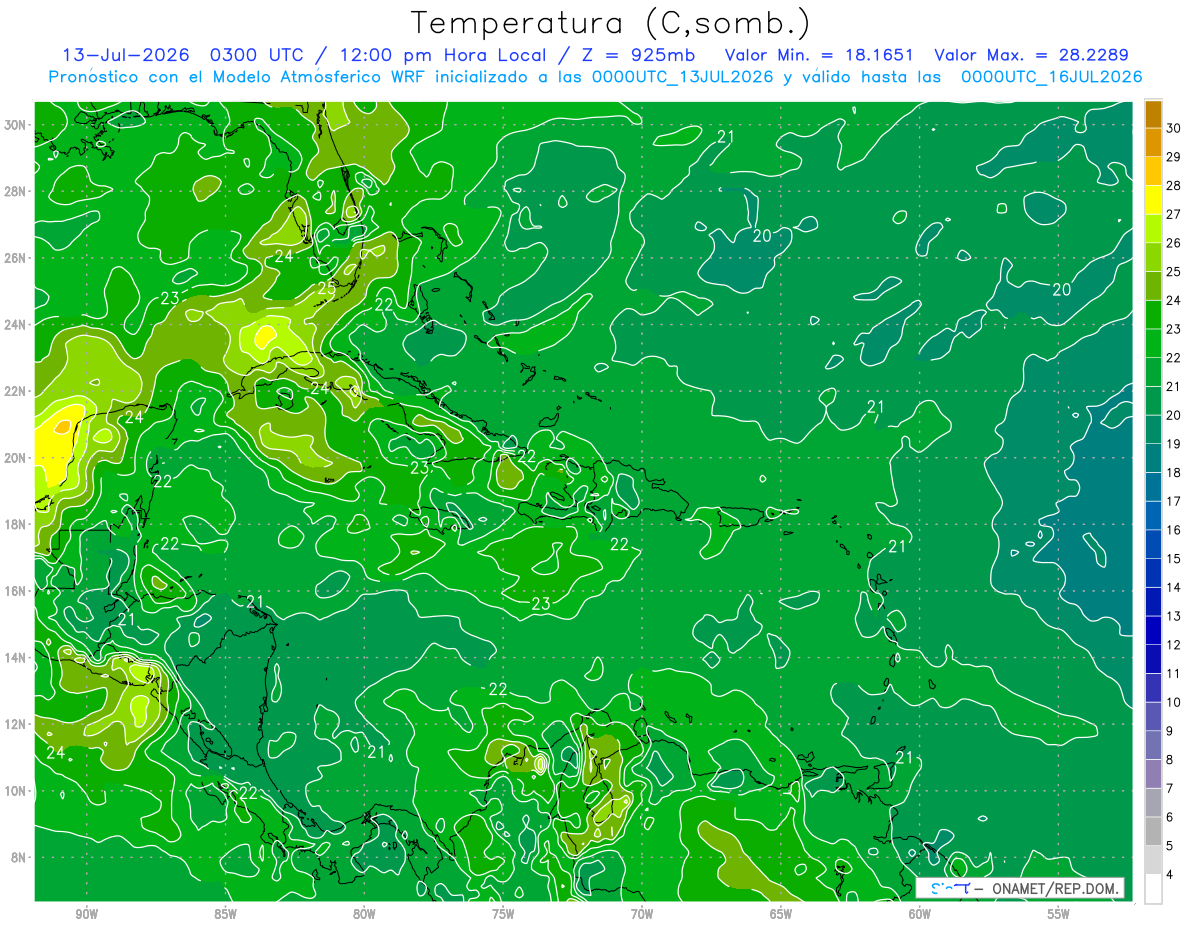Image resolution: width=1200 pixels, height=927 pixels.
Task: Click the '11' label on the colorbar
Action: coord(1174,674)
